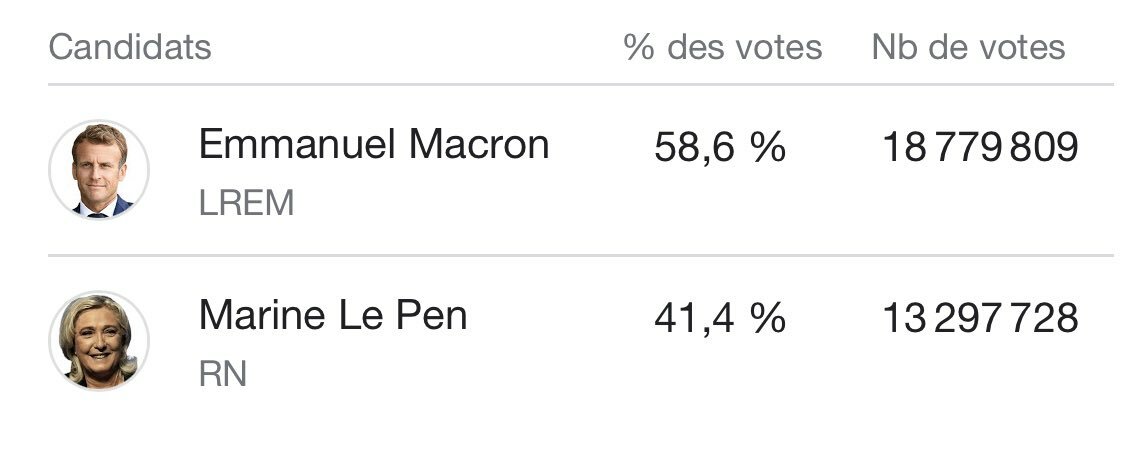Screen dimensions: 1125x469
Task: Click the first name Emmanuel
Action: pos(297,144)
